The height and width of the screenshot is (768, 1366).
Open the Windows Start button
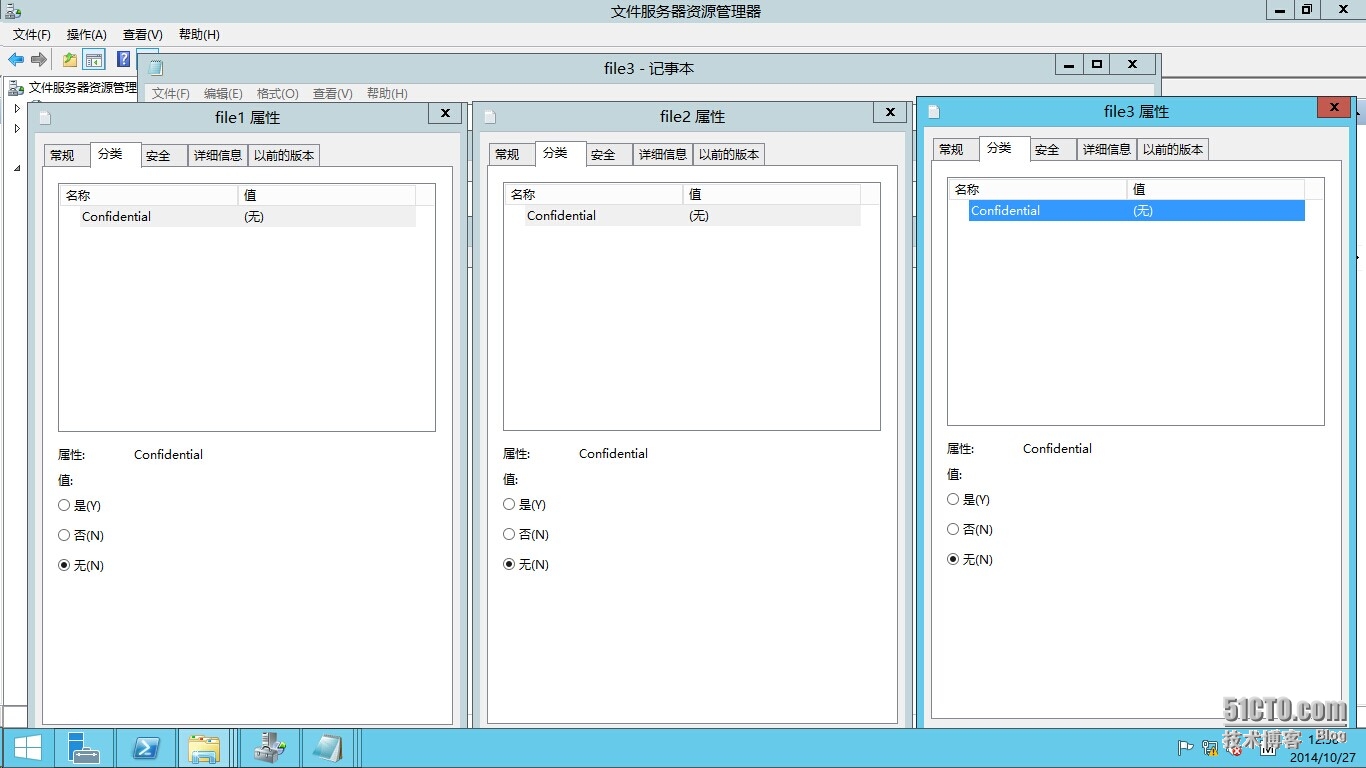28,748
